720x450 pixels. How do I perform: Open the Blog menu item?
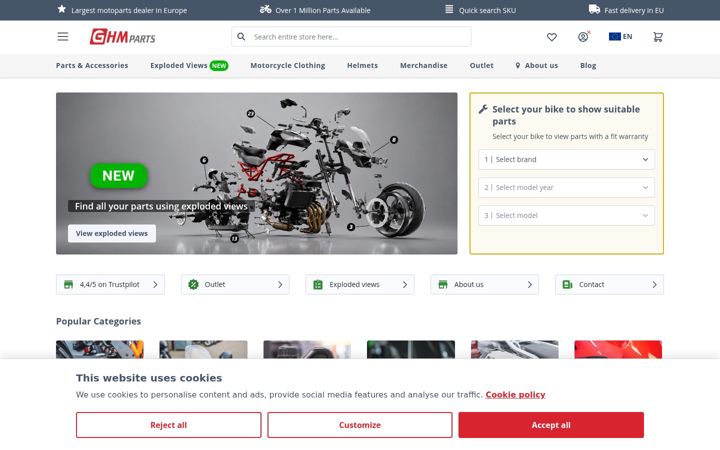(x=588, y=66)
